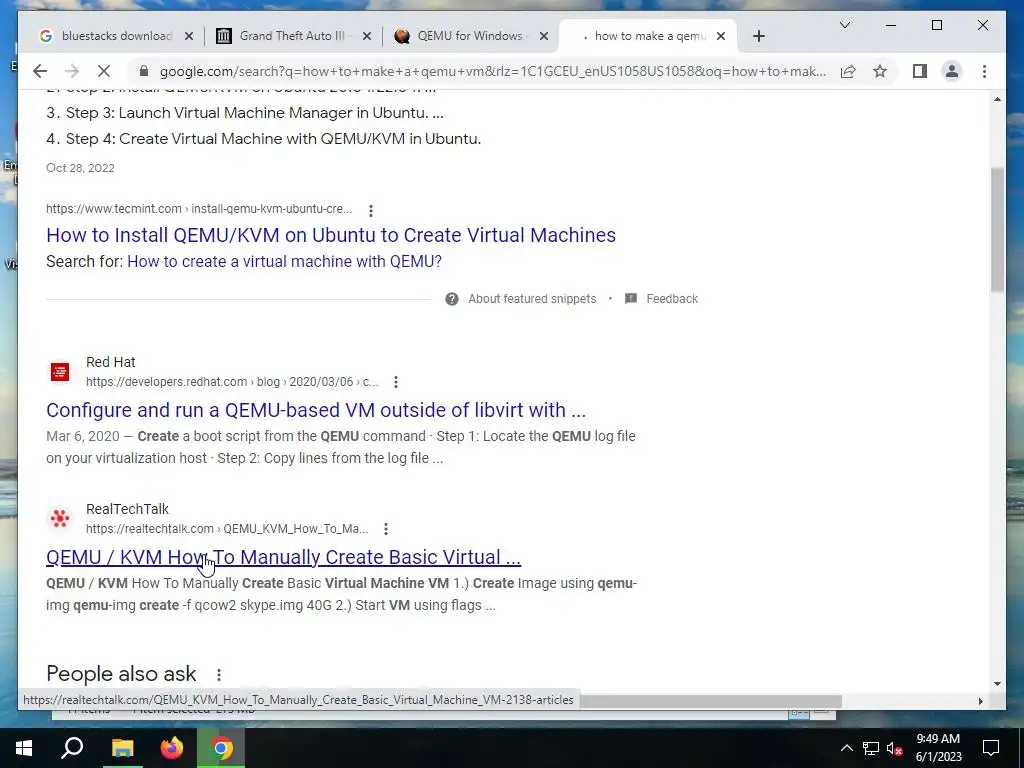Click the muted volume tray icon

895,748
